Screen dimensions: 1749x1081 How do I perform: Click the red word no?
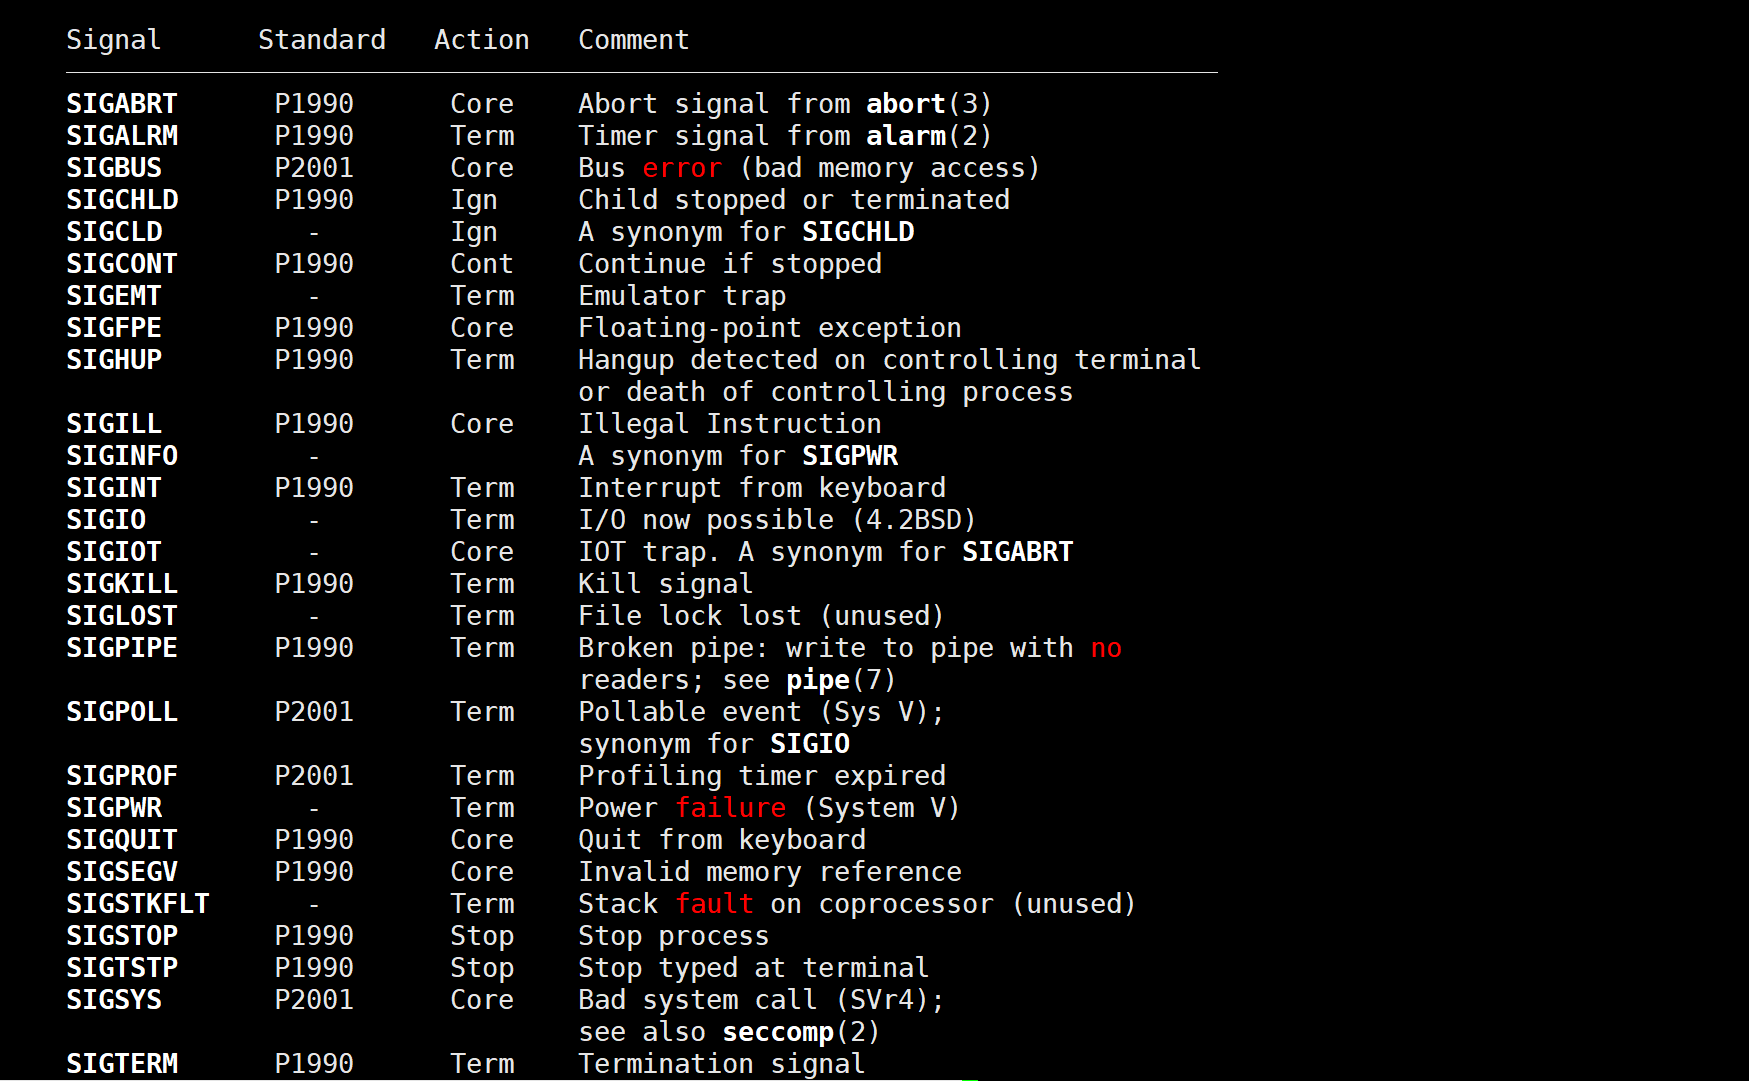click(x=1106, y=648)
